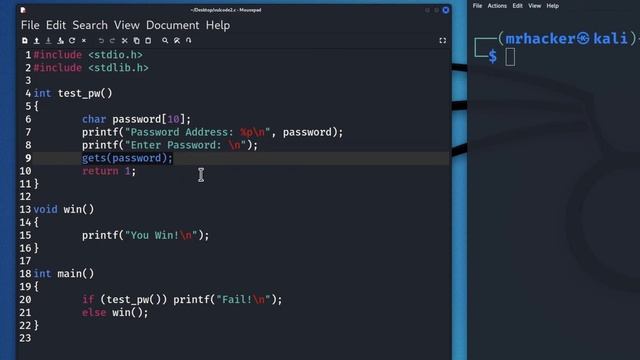Click the Open file toolbar icon
640x360 pixels.
[x=37, y=41]
